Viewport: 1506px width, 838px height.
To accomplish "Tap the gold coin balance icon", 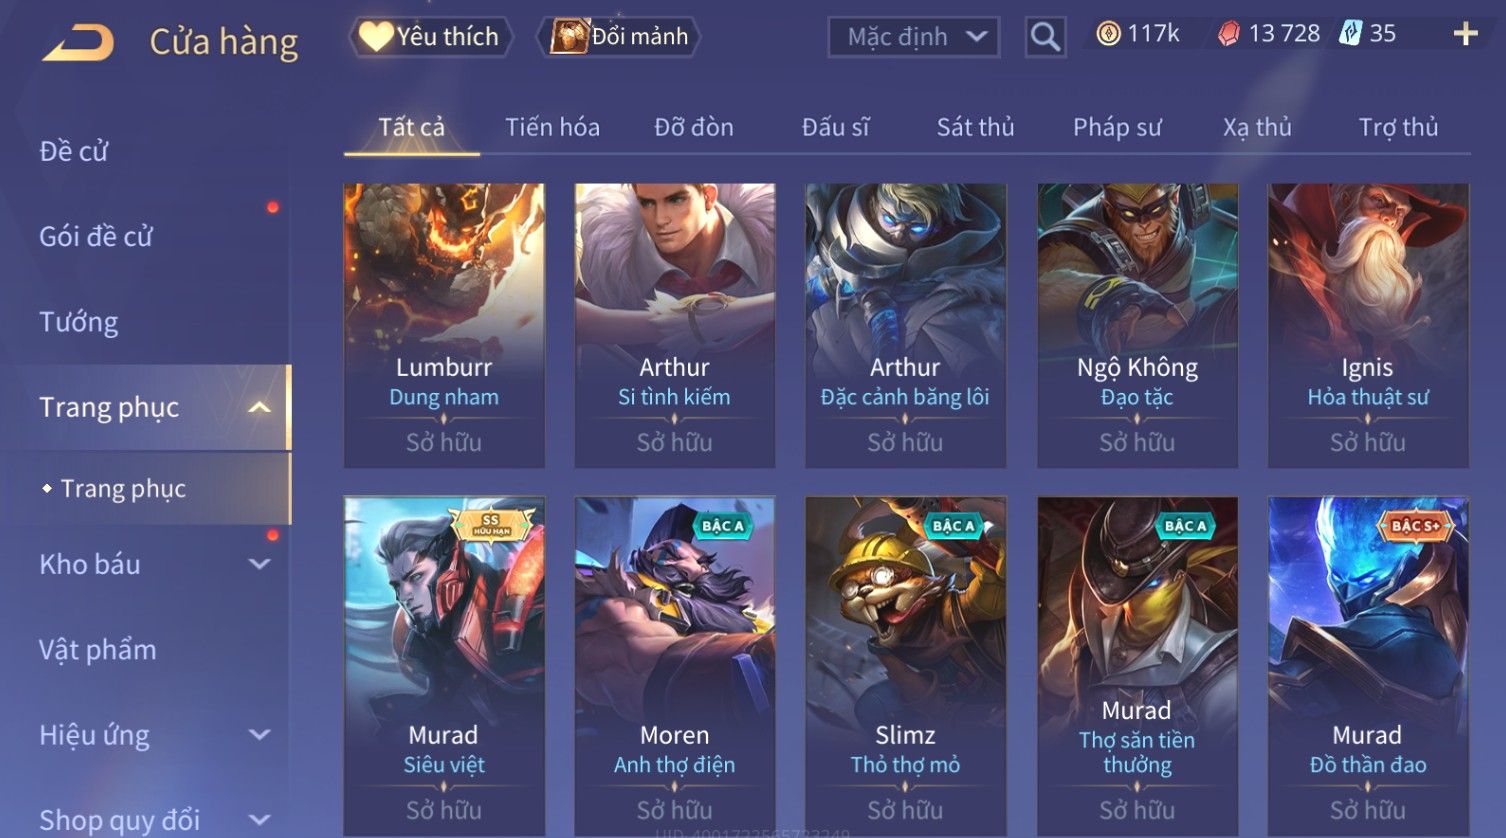I will point(1107,34).
